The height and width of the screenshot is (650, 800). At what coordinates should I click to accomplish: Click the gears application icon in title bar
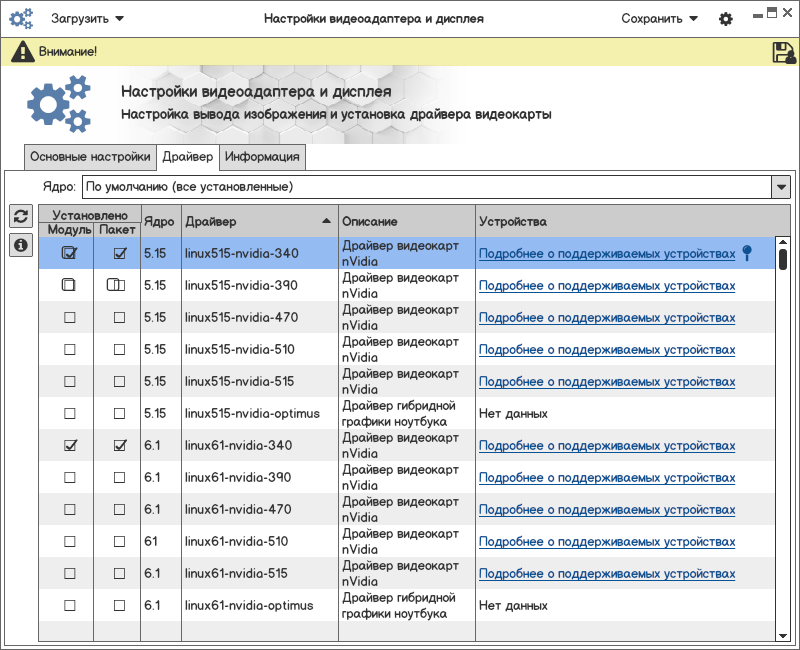click(21, 18)
